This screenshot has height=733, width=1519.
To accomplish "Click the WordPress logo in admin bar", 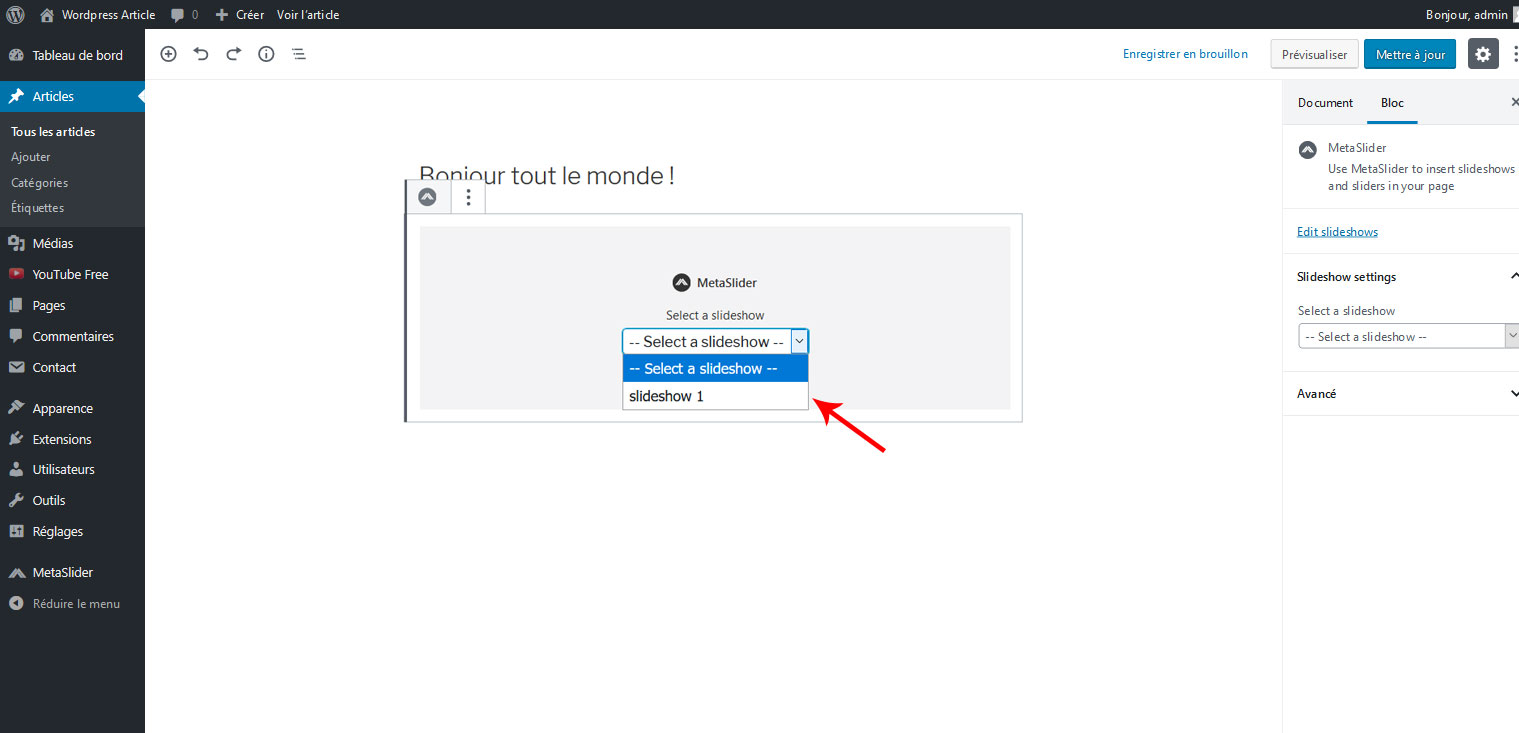I will tap(15, 14).
